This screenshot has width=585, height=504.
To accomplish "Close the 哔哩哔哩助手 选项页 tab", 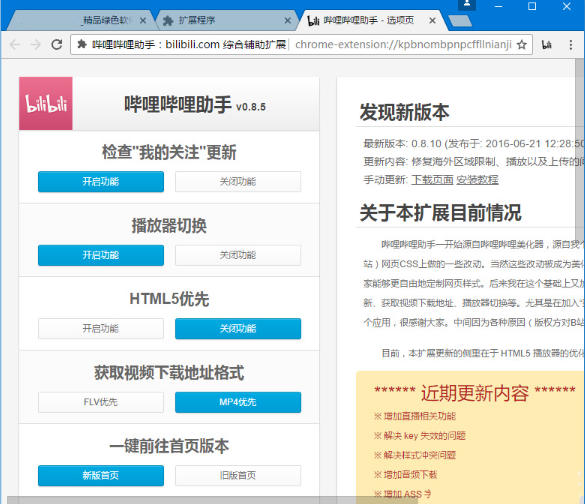I will 432,21.
